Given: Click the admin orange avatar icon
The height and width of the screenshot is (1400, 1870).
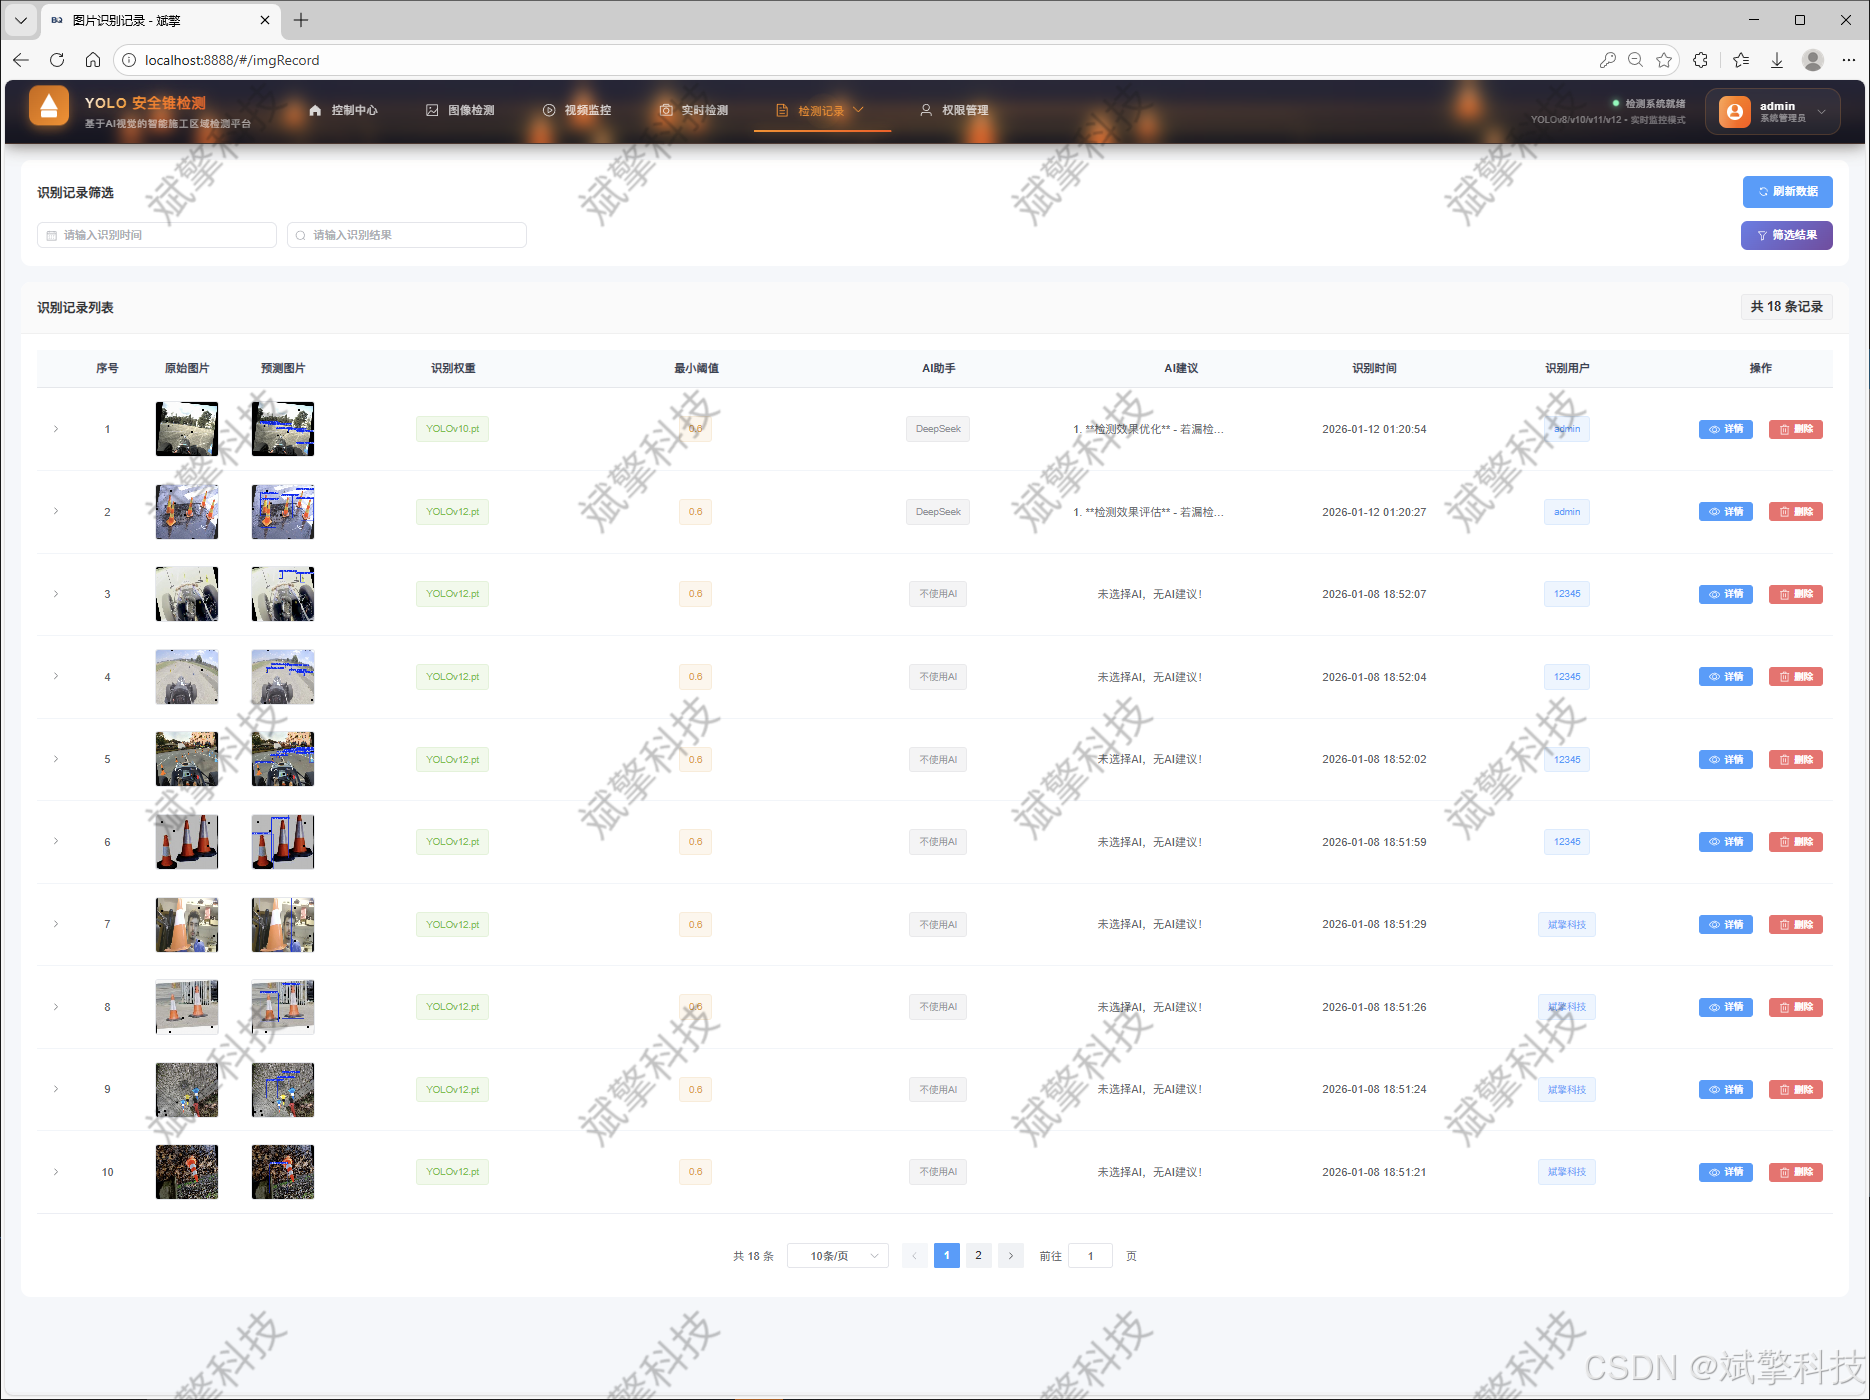Looking at the screenshot, I should pyautogui.click(x=1735, y=112).
